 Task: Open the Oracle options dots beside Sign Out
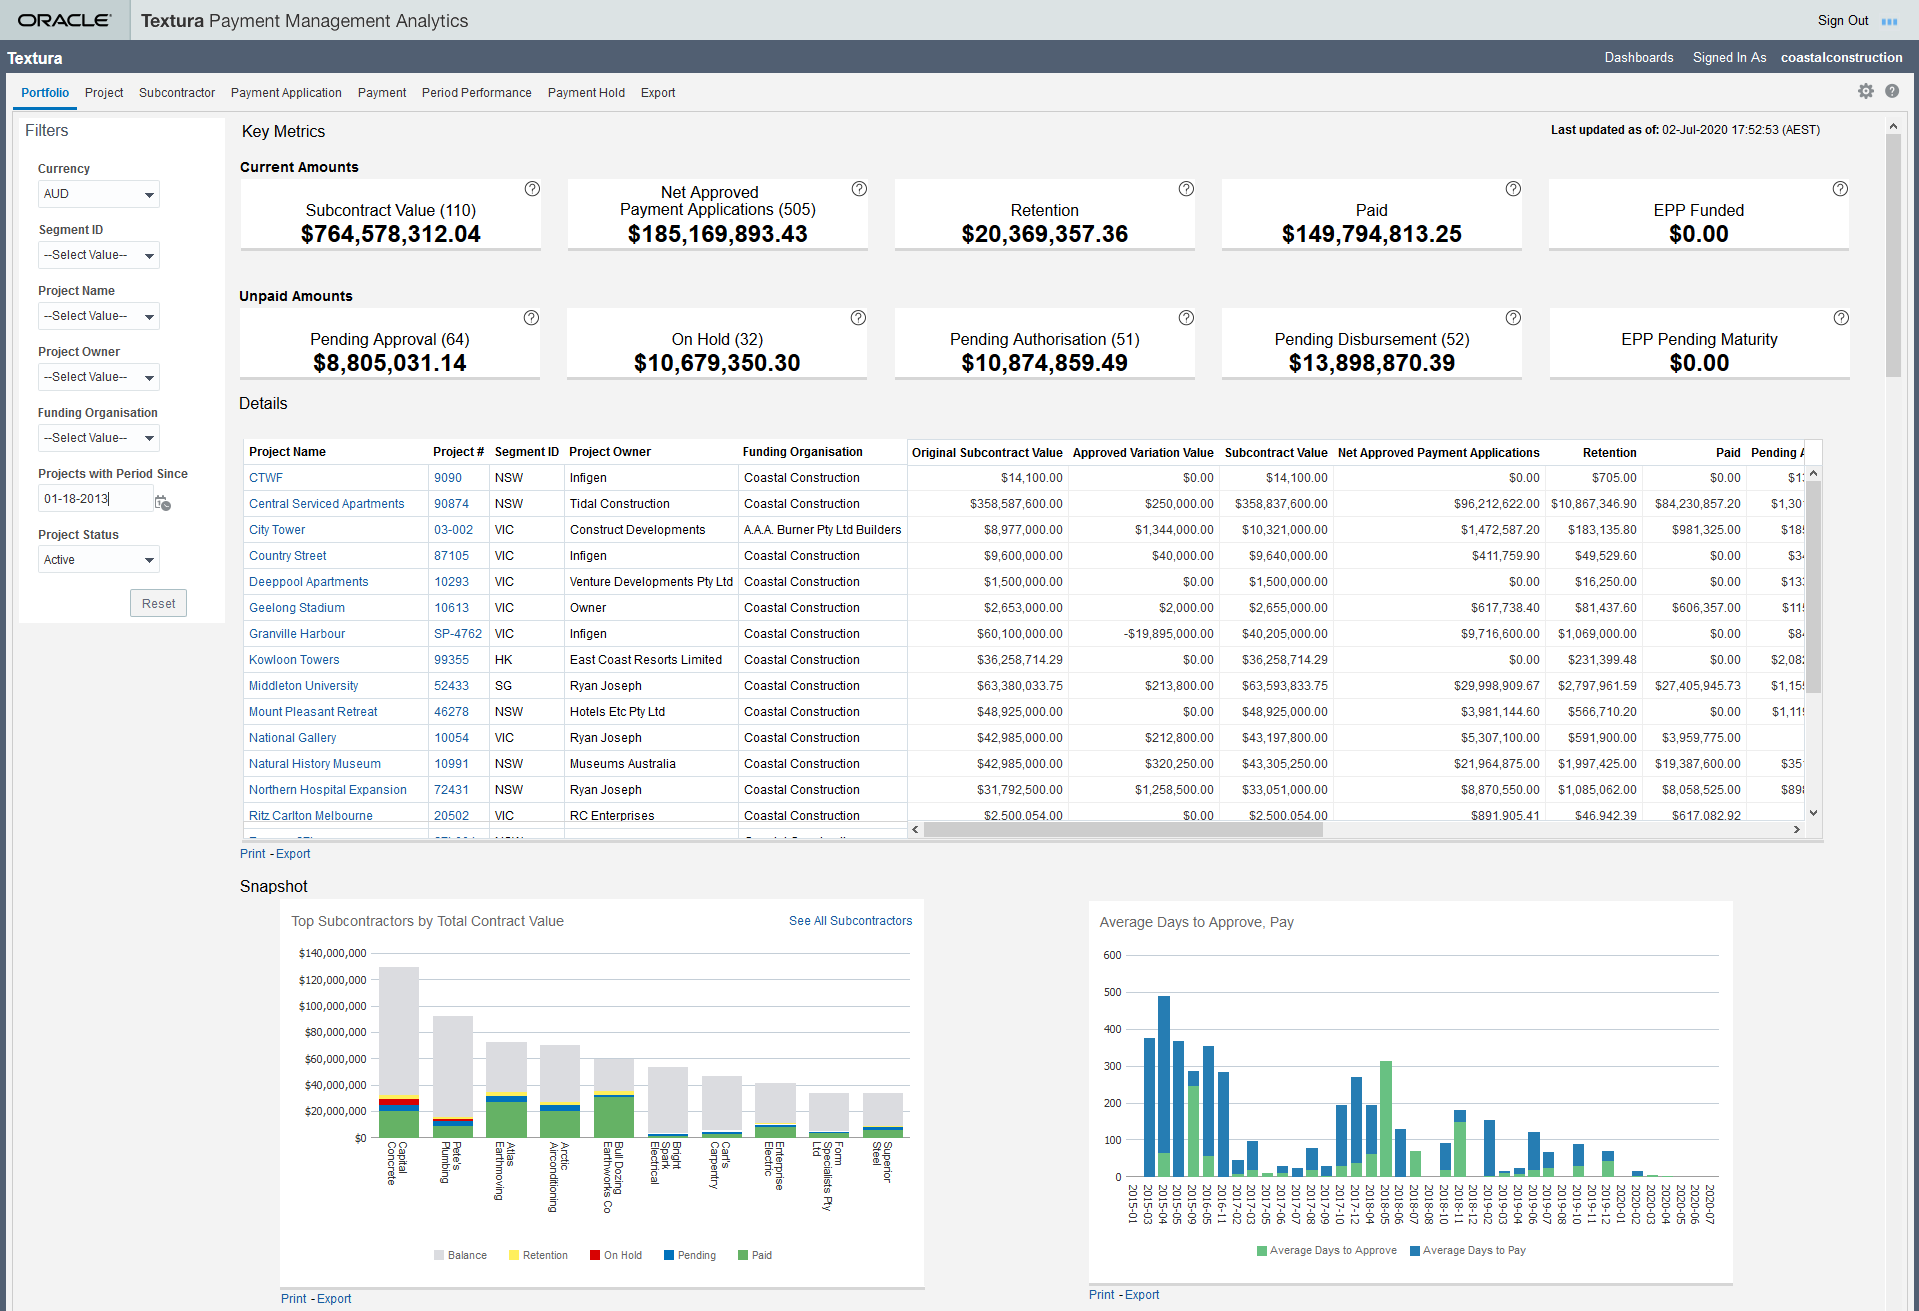coord(1889,21)
